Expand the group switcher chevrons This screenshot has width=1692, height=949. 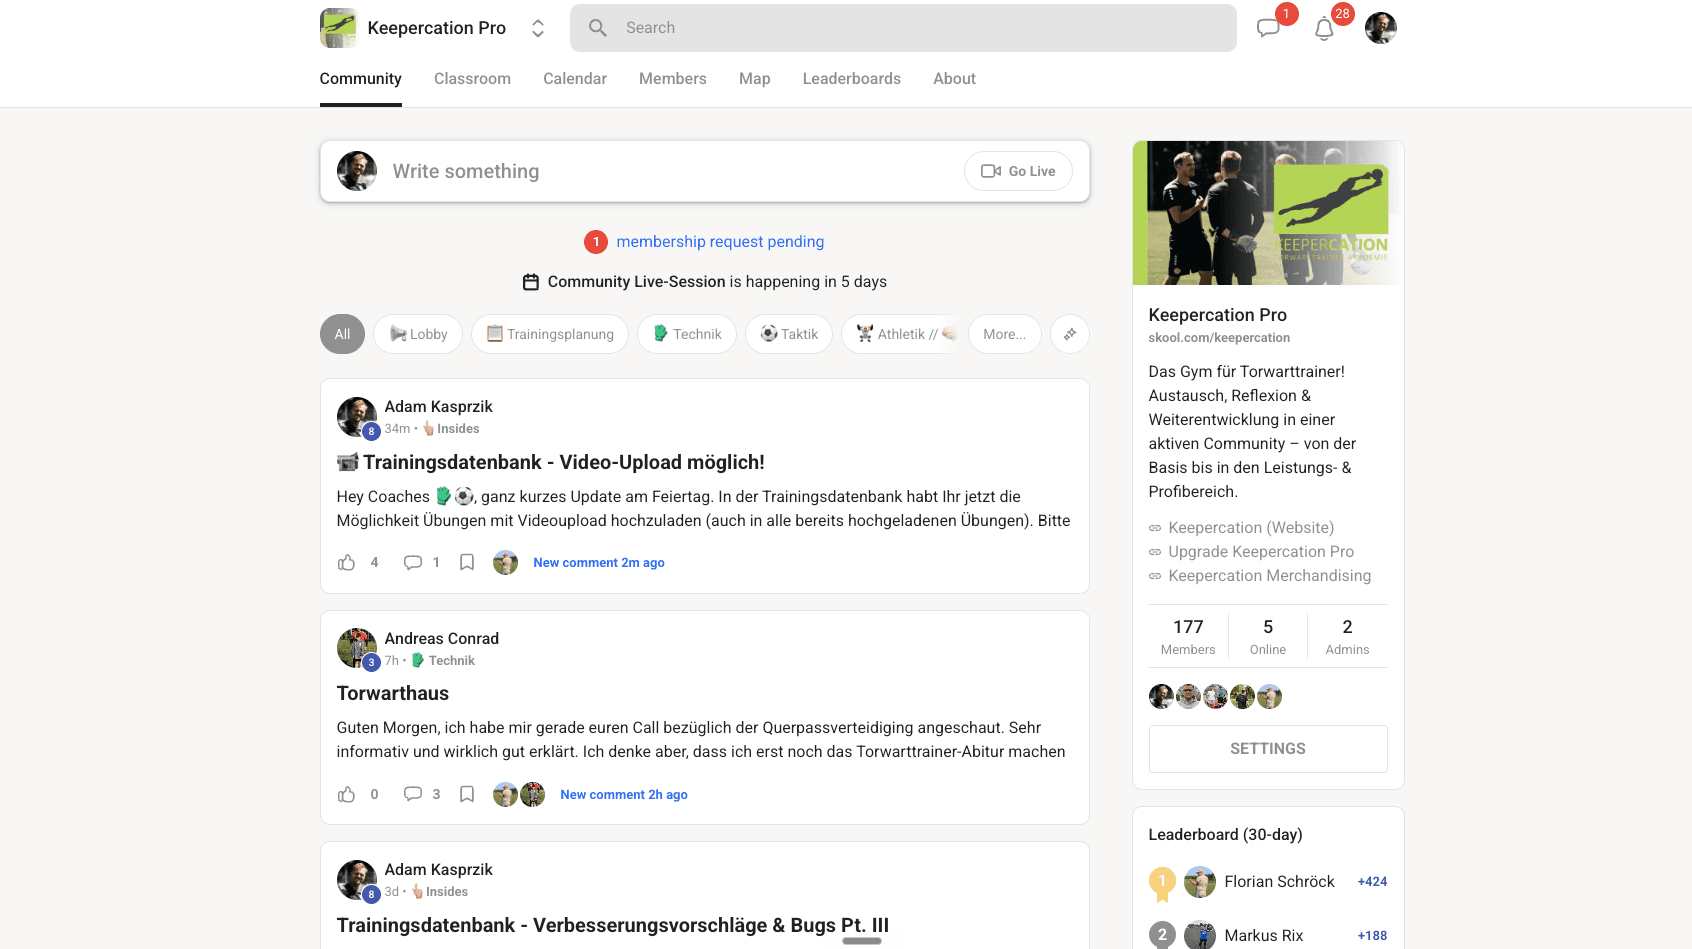(x=538, y=28)
